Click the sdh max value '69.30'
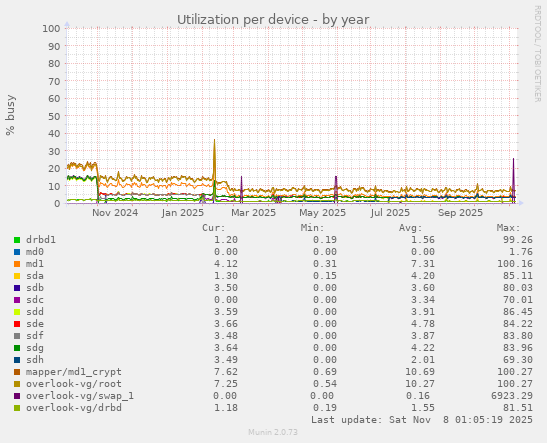 coord(518,359)
